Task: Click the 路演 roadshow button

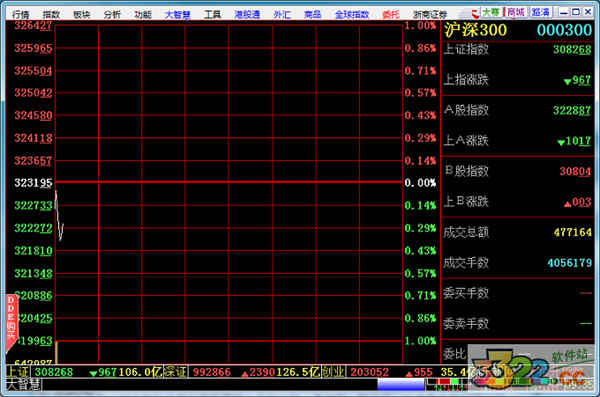Action: [x=540, y=12]
